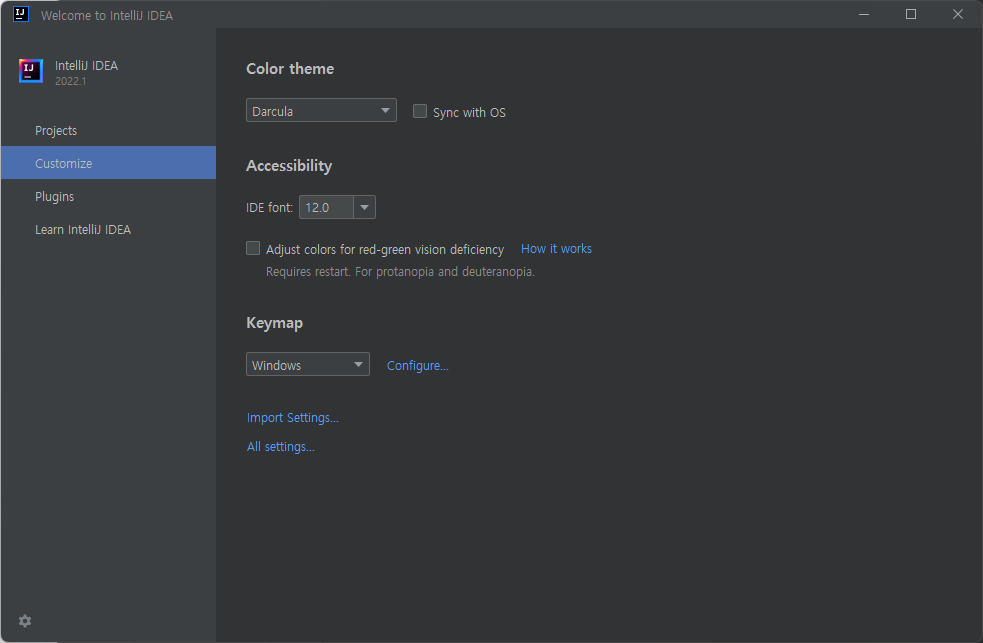Open the Projects section
The image size is (983, 643).
(x=108, y=130)
